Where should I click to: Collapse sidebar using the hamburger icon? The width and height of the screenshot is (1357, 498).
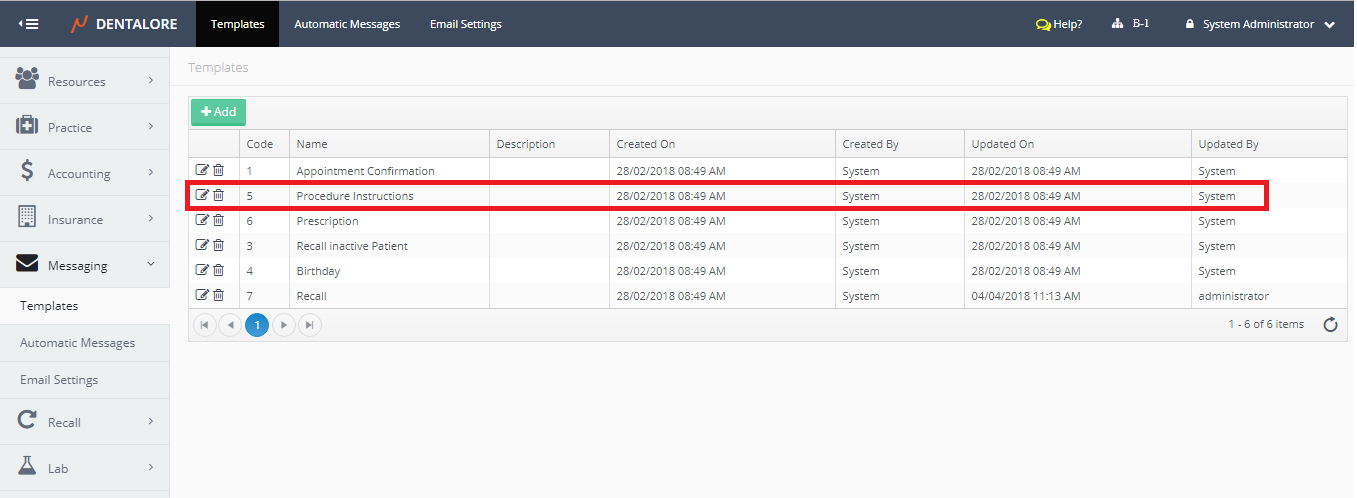coord(29,24)
